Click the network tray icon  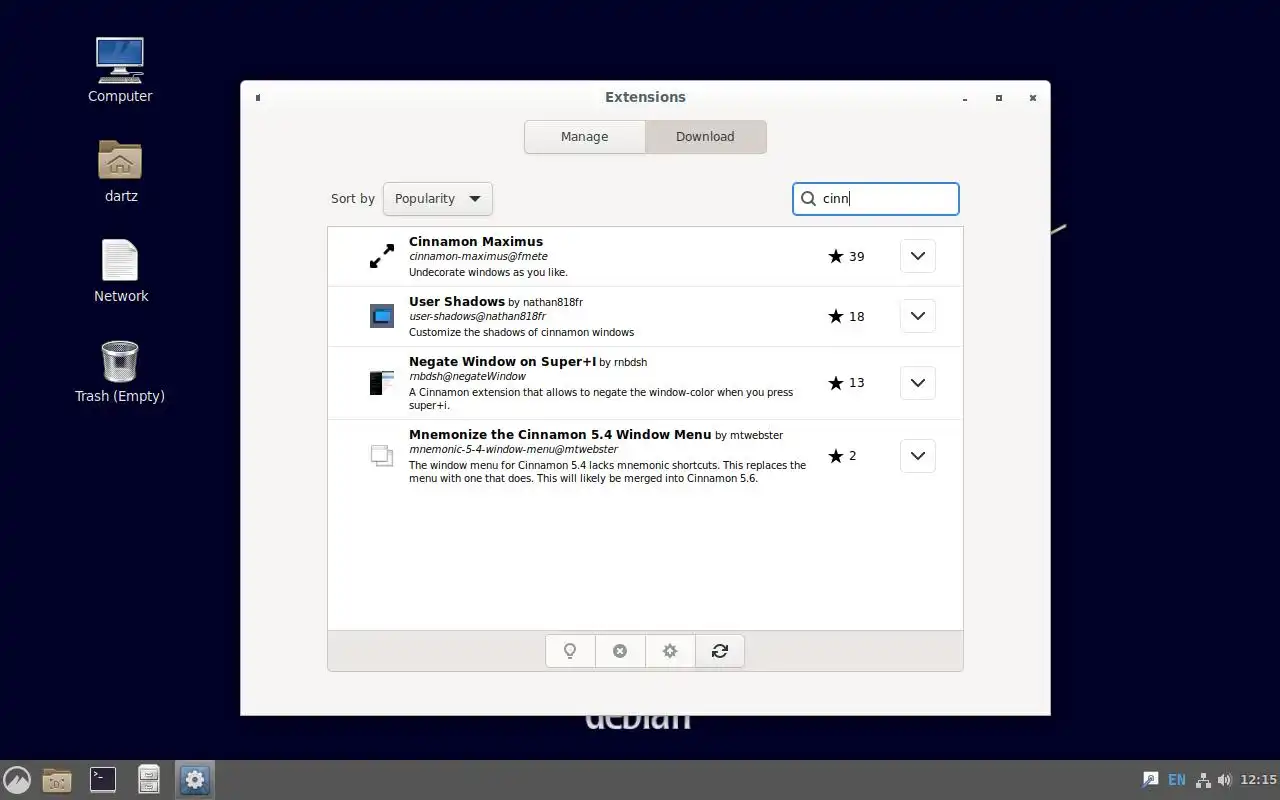point(1203,780)
